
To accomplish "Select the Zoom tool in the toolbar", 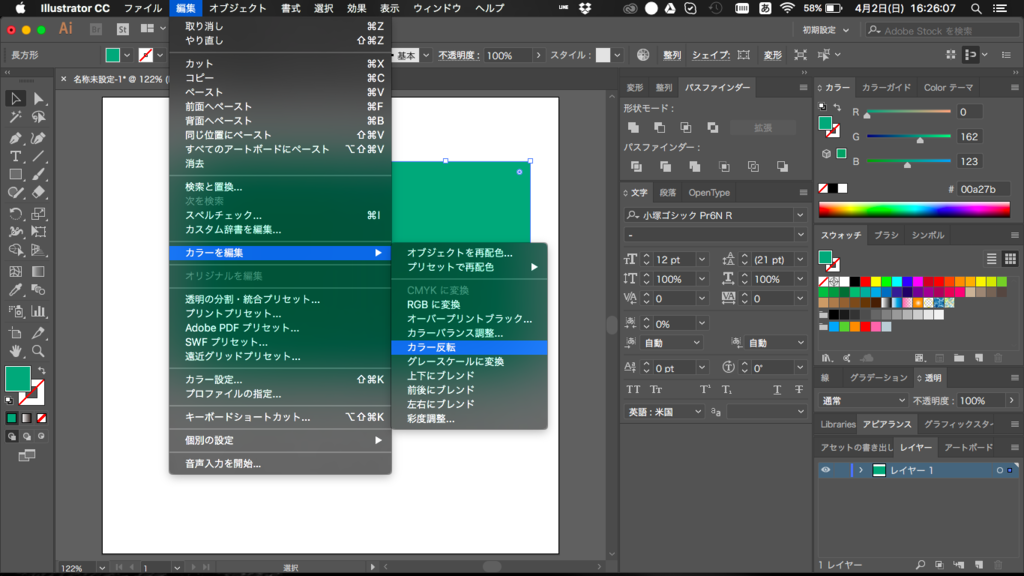I will (38, 352).
